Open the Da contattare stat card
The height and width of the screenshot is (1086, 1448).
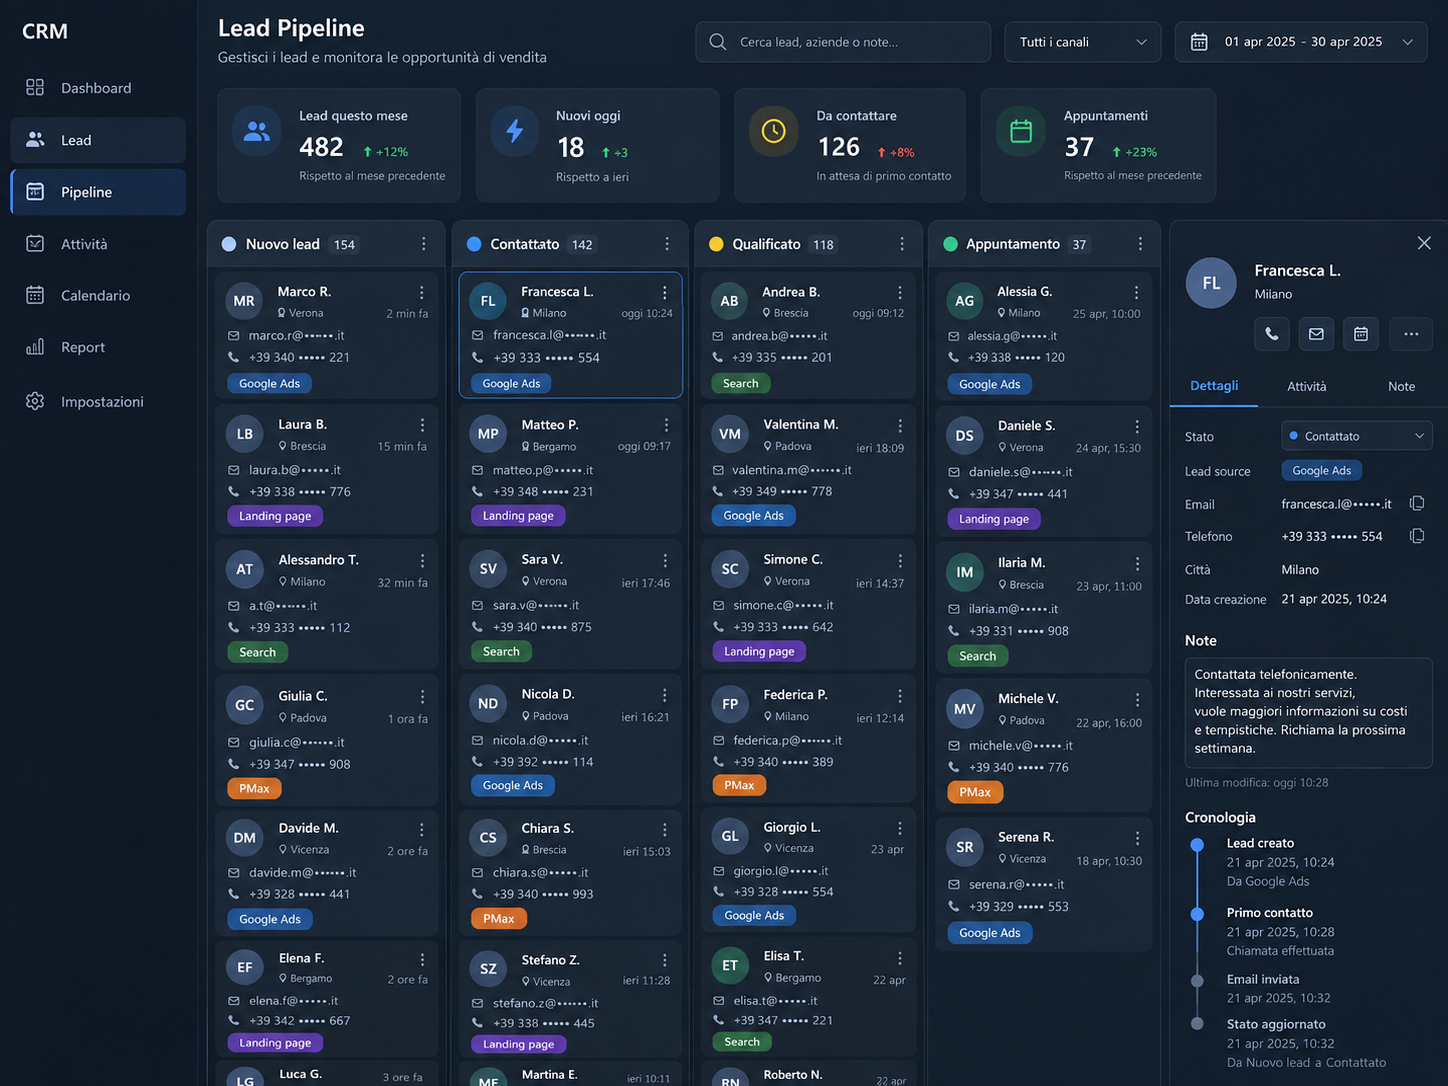pos(850,145)
